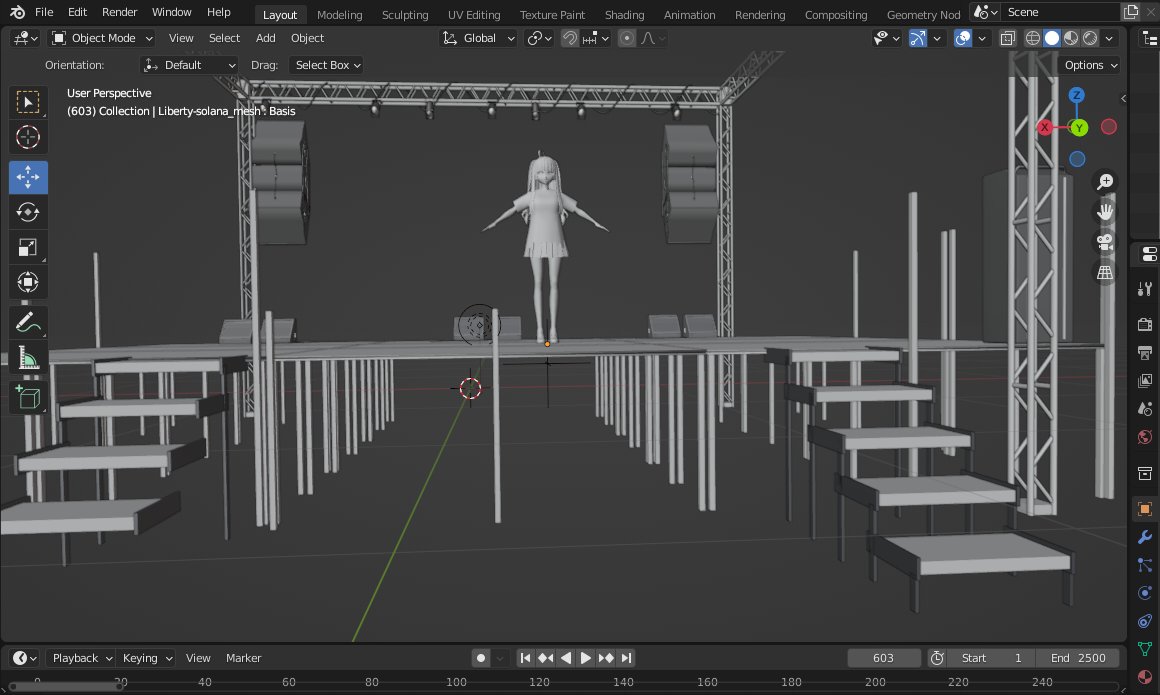Jump to the next keyframe
The width and height of the screenshot is (1160, 695).
606,658
